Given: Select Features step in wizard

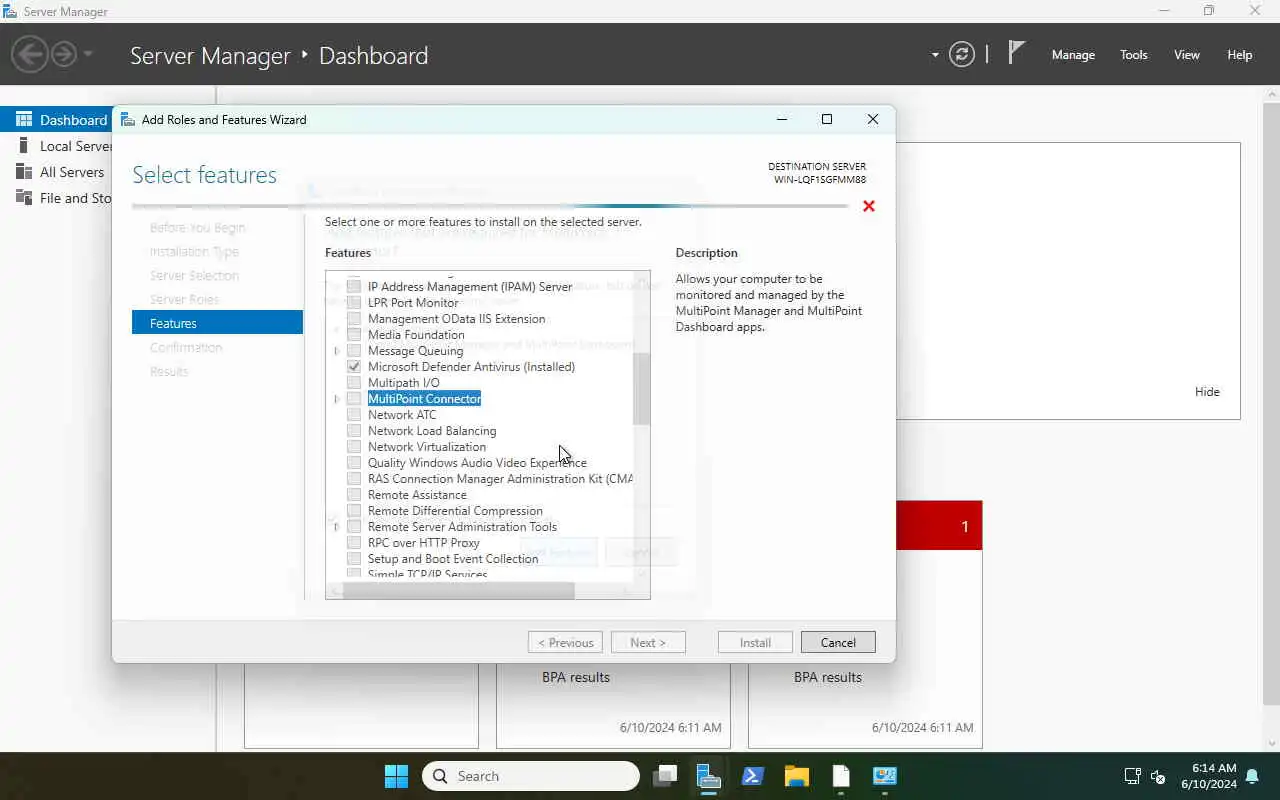Looking at the screenshot, I should [x=217, y=323].
